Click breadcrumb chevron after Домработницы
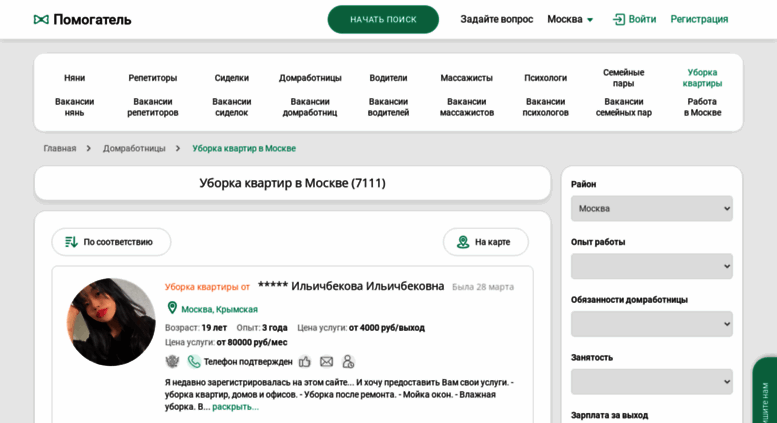Viewport: 777px width, 423px height. [x=178, y=148]
